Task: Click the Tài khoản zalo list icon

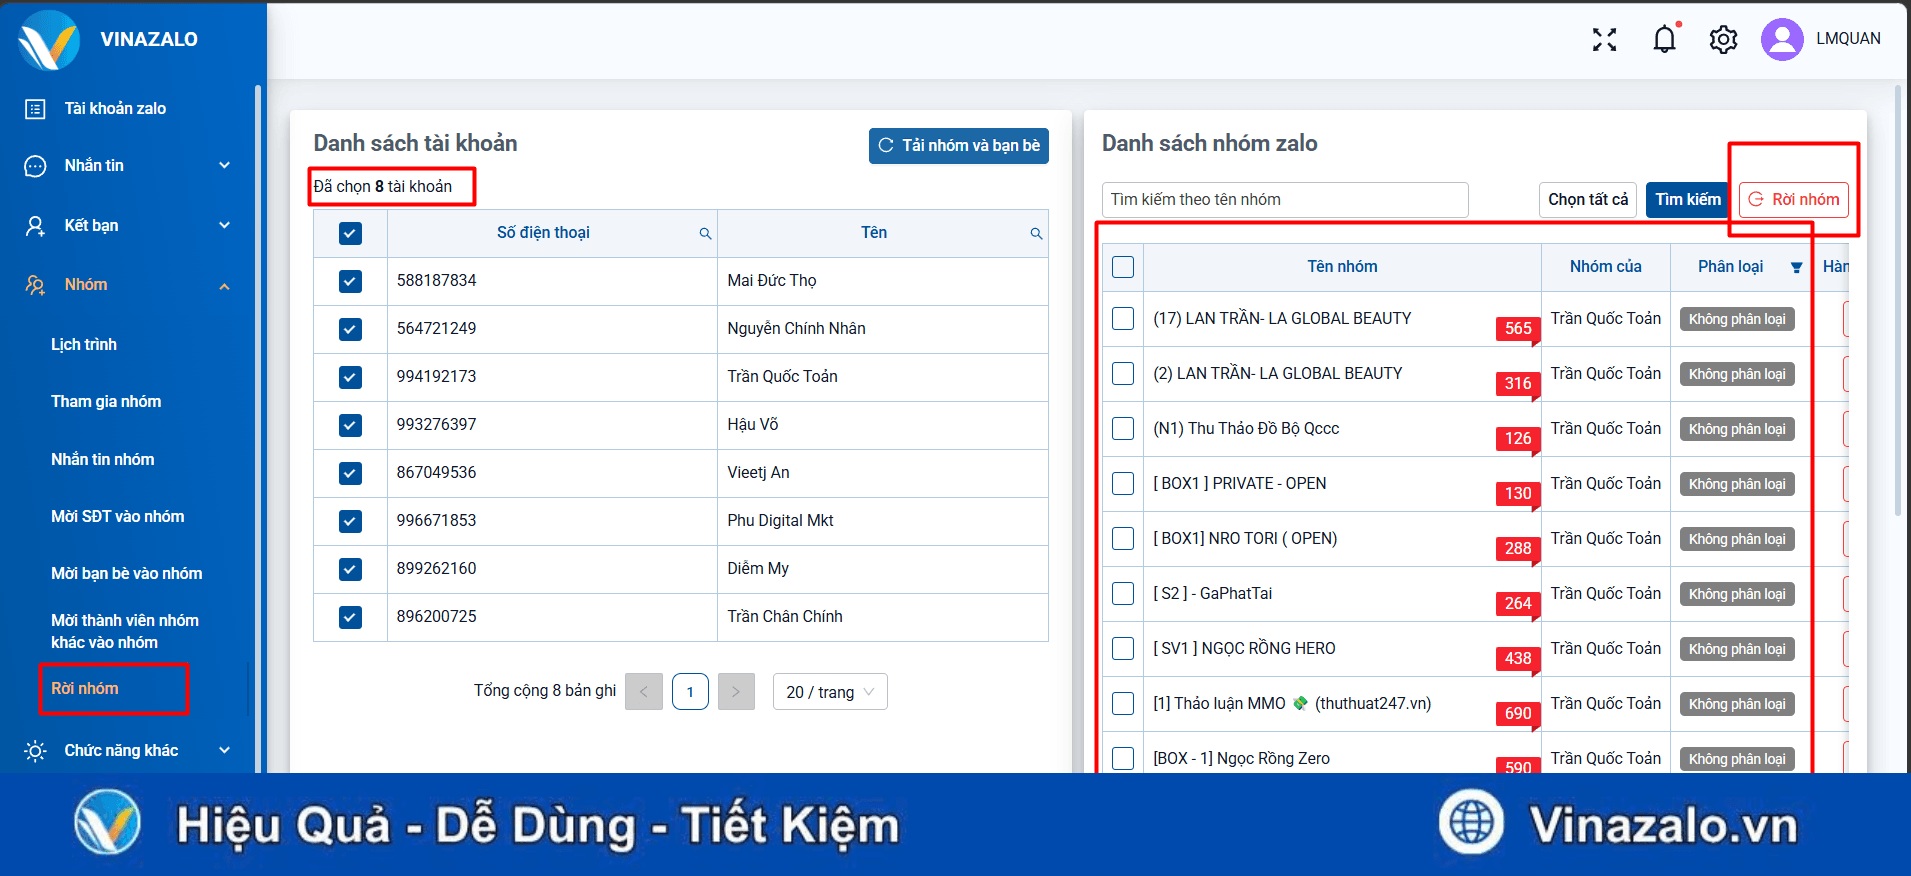Action: pyautogui.click(x=35, y=109)
